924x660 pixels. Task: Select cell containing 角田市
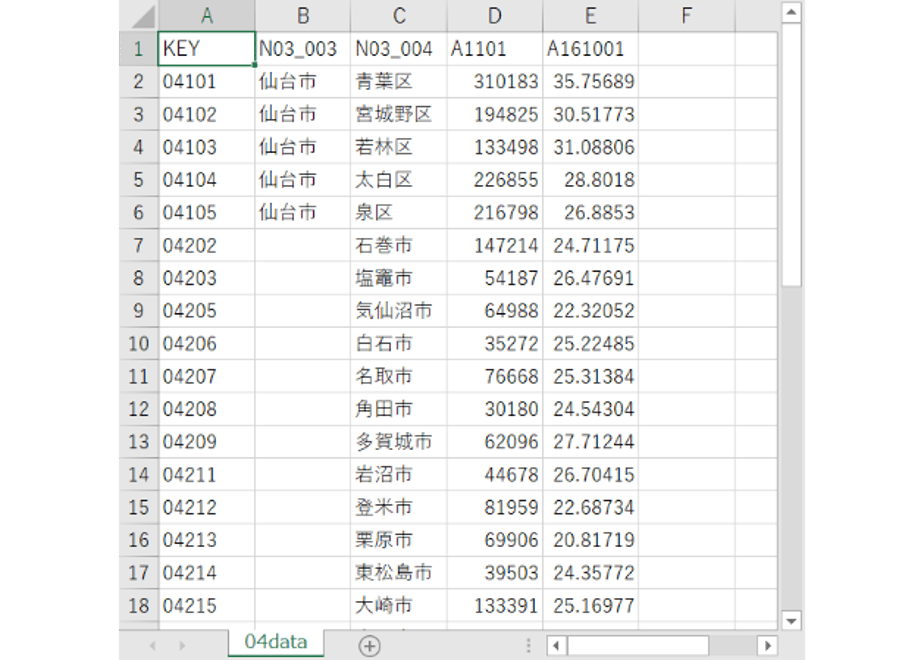[x=399, y=409]
